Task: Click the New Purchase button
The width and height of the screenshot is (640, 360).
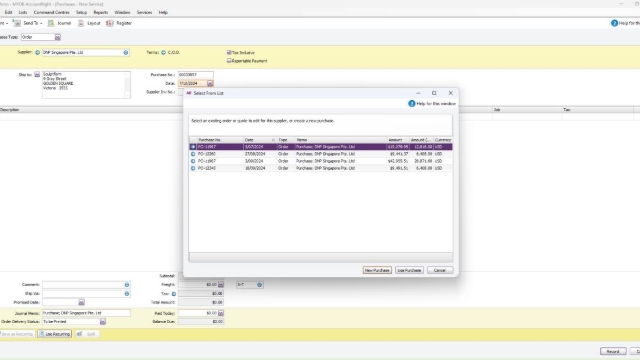Action: (377, 270)
